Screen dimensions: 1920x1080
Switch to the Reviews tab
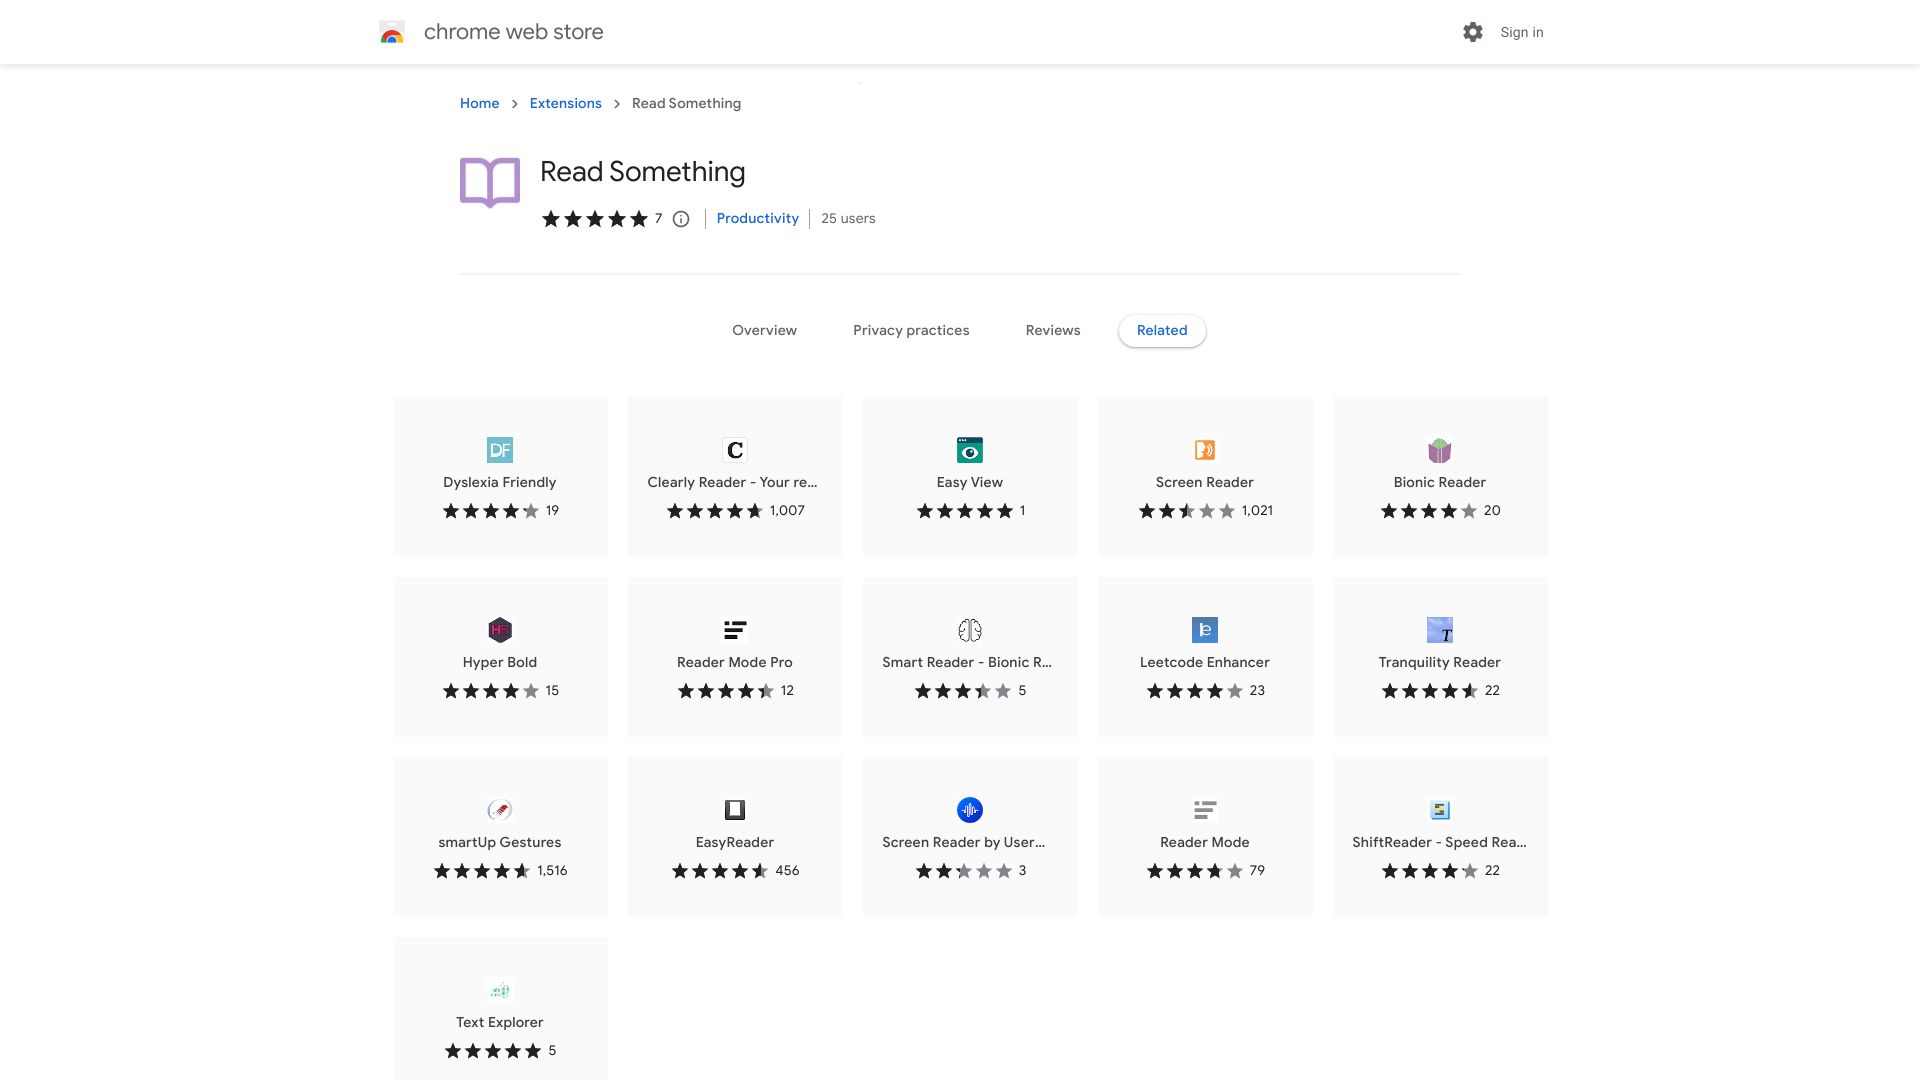coord(1052,330)
